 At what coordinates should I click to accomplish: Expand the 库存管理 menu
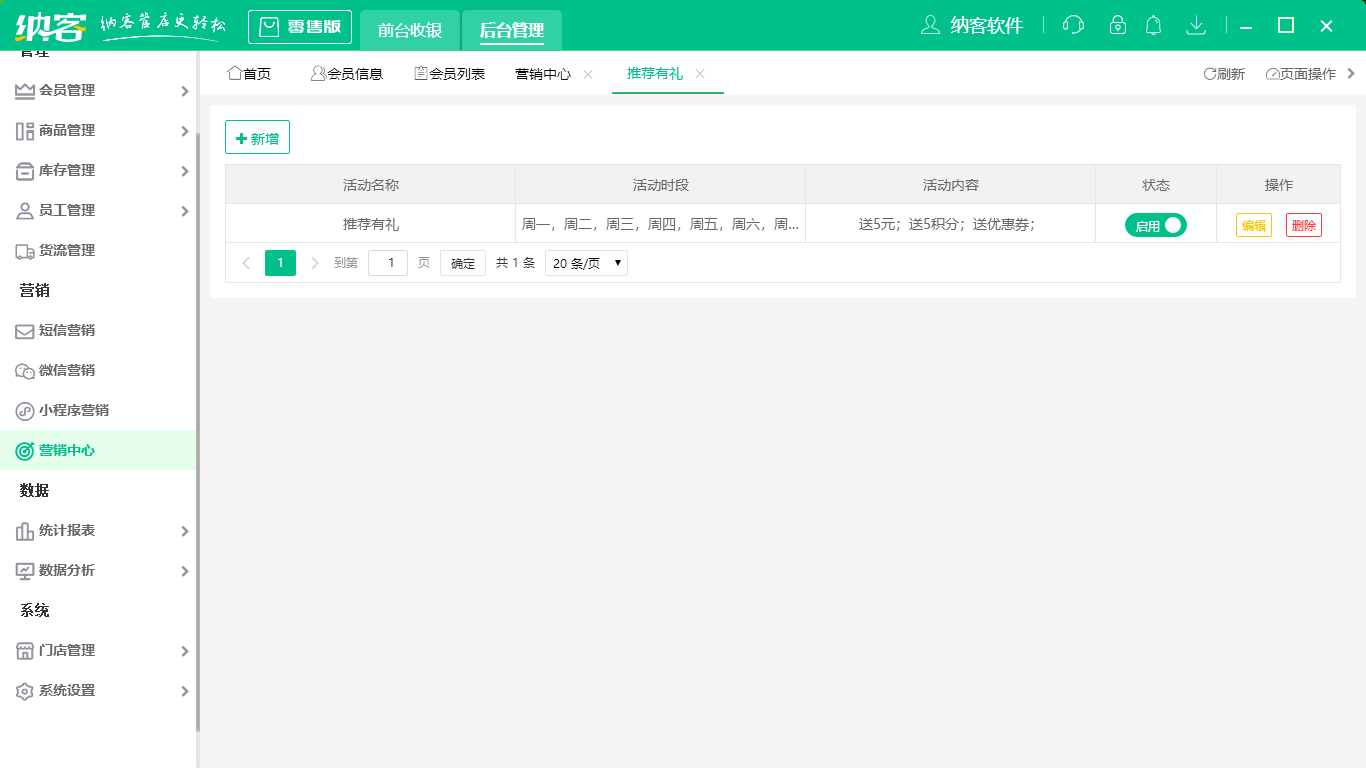pos(185,170)
